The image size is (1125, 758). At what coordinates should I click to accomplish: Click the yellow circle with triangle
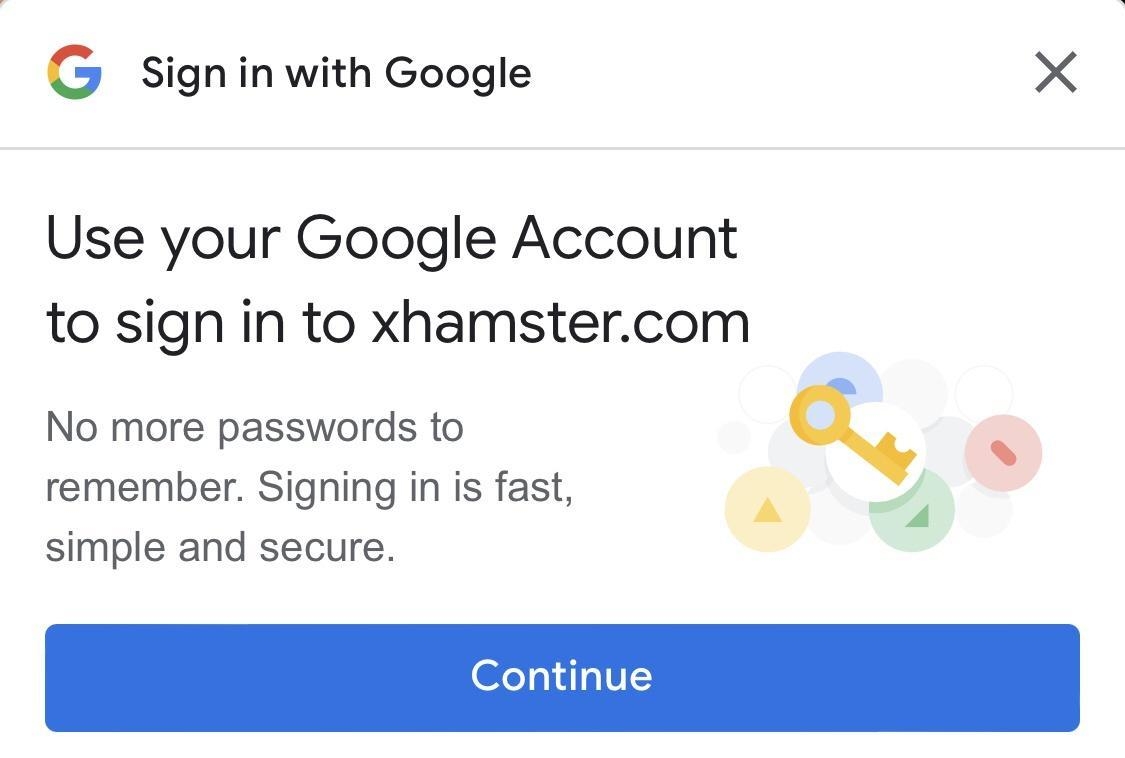coord(768,510)
